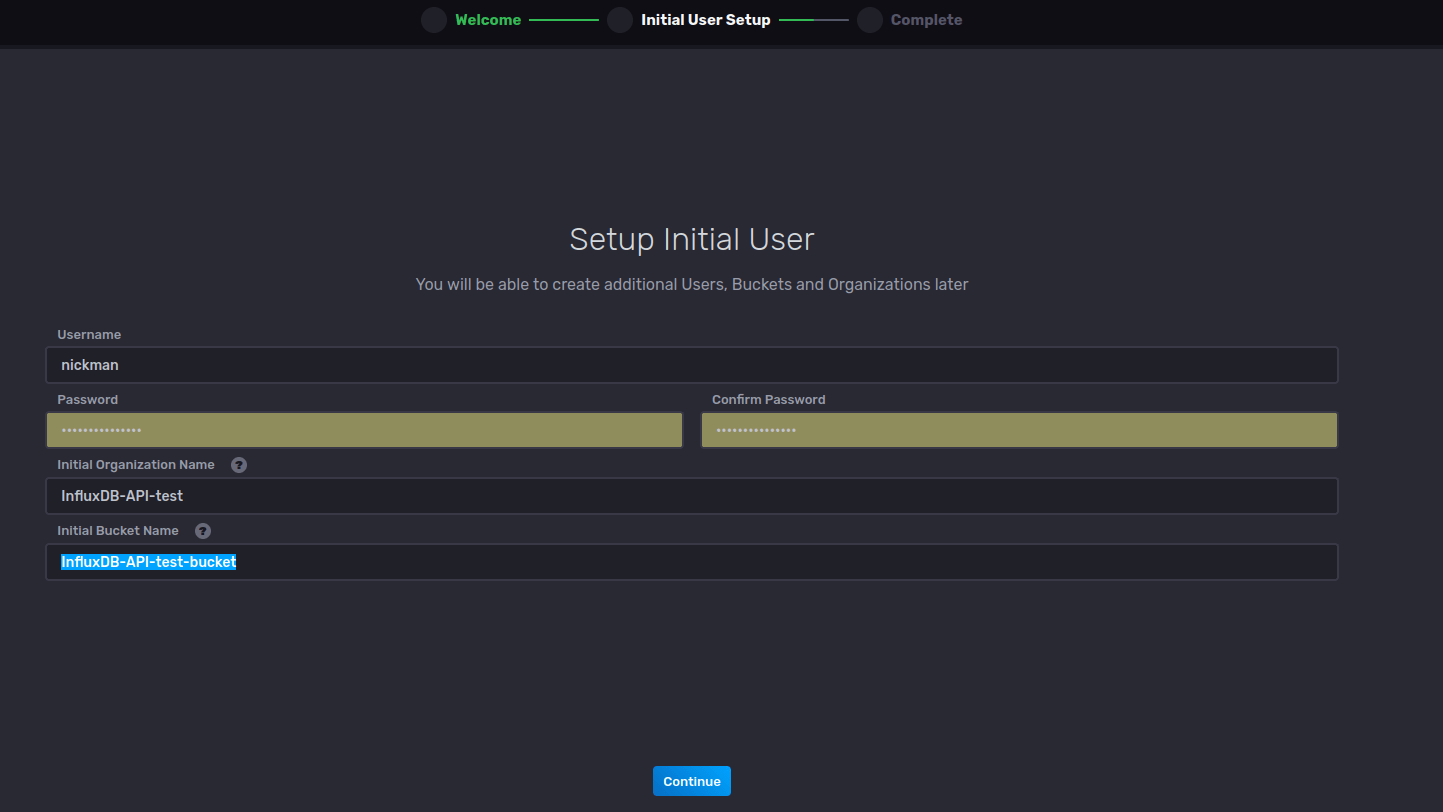Click the Password input field
The width and height of the screenshot is (1443, 812).
364,429
